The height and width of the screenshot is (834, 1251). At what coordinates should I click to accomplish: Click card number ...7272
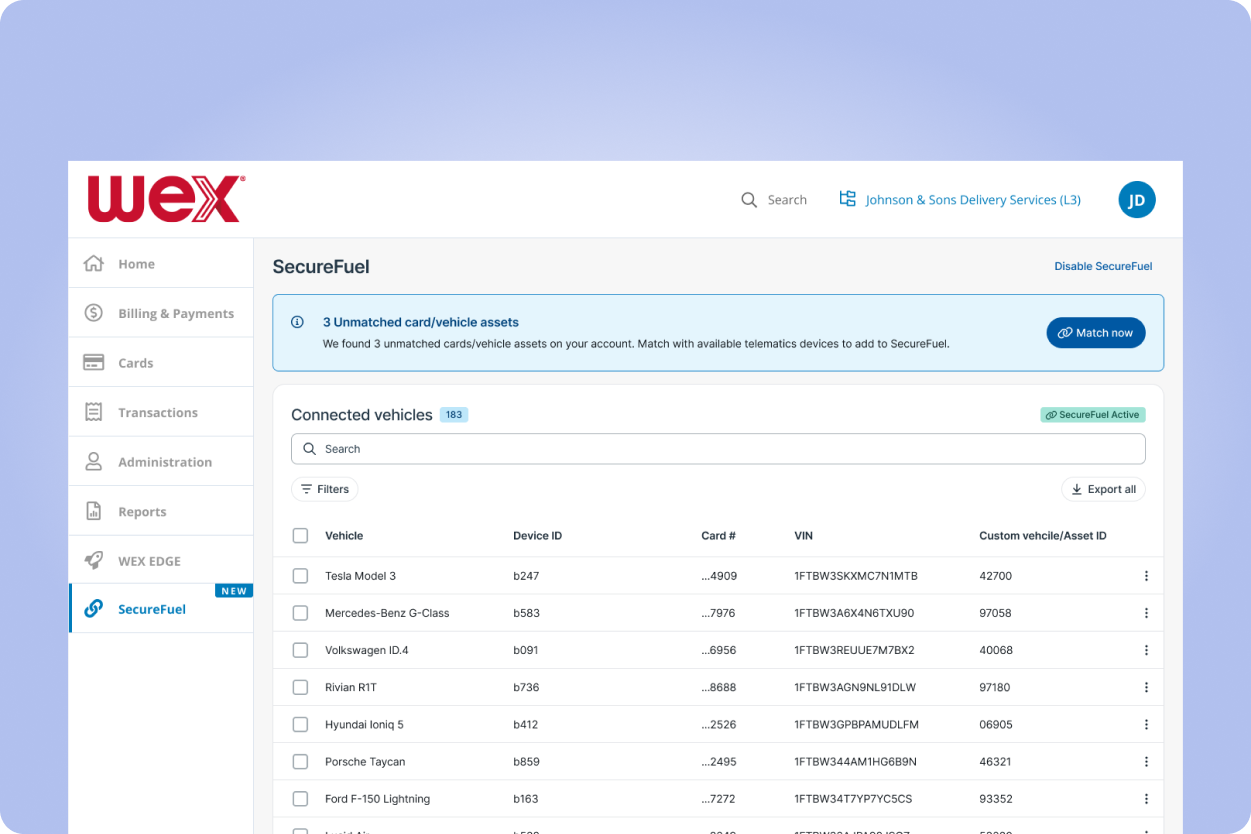point(719,799)
